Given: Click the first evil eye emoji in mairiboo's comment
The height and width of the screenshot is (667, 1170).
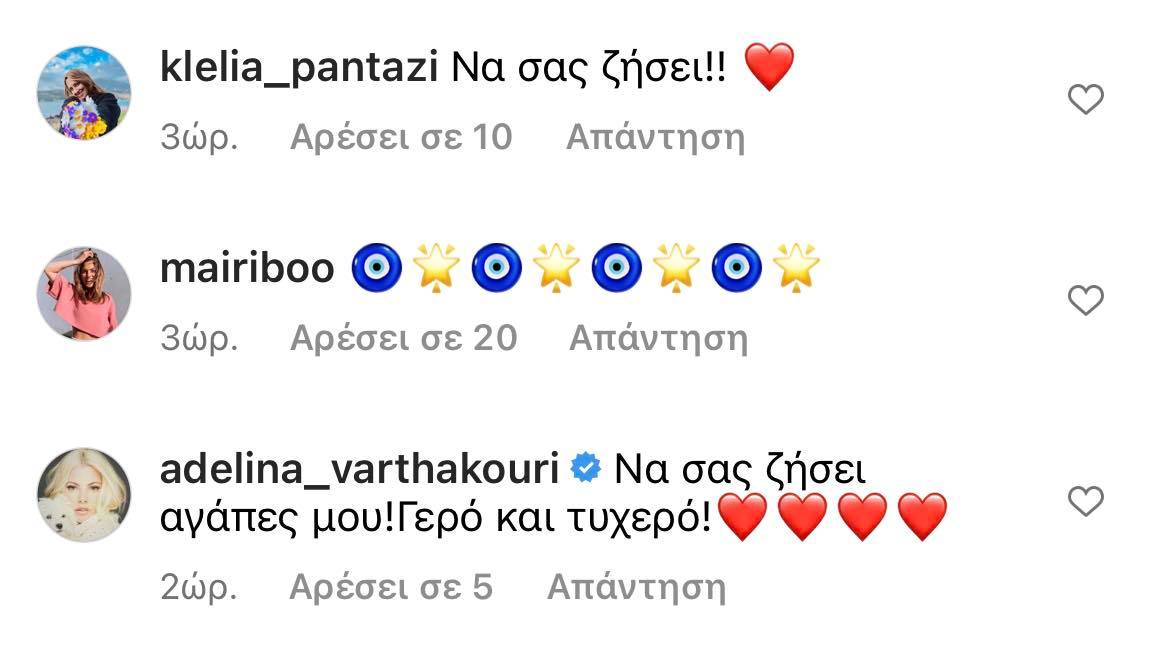Looking at the screenshot, I should (x=377, y=267).
